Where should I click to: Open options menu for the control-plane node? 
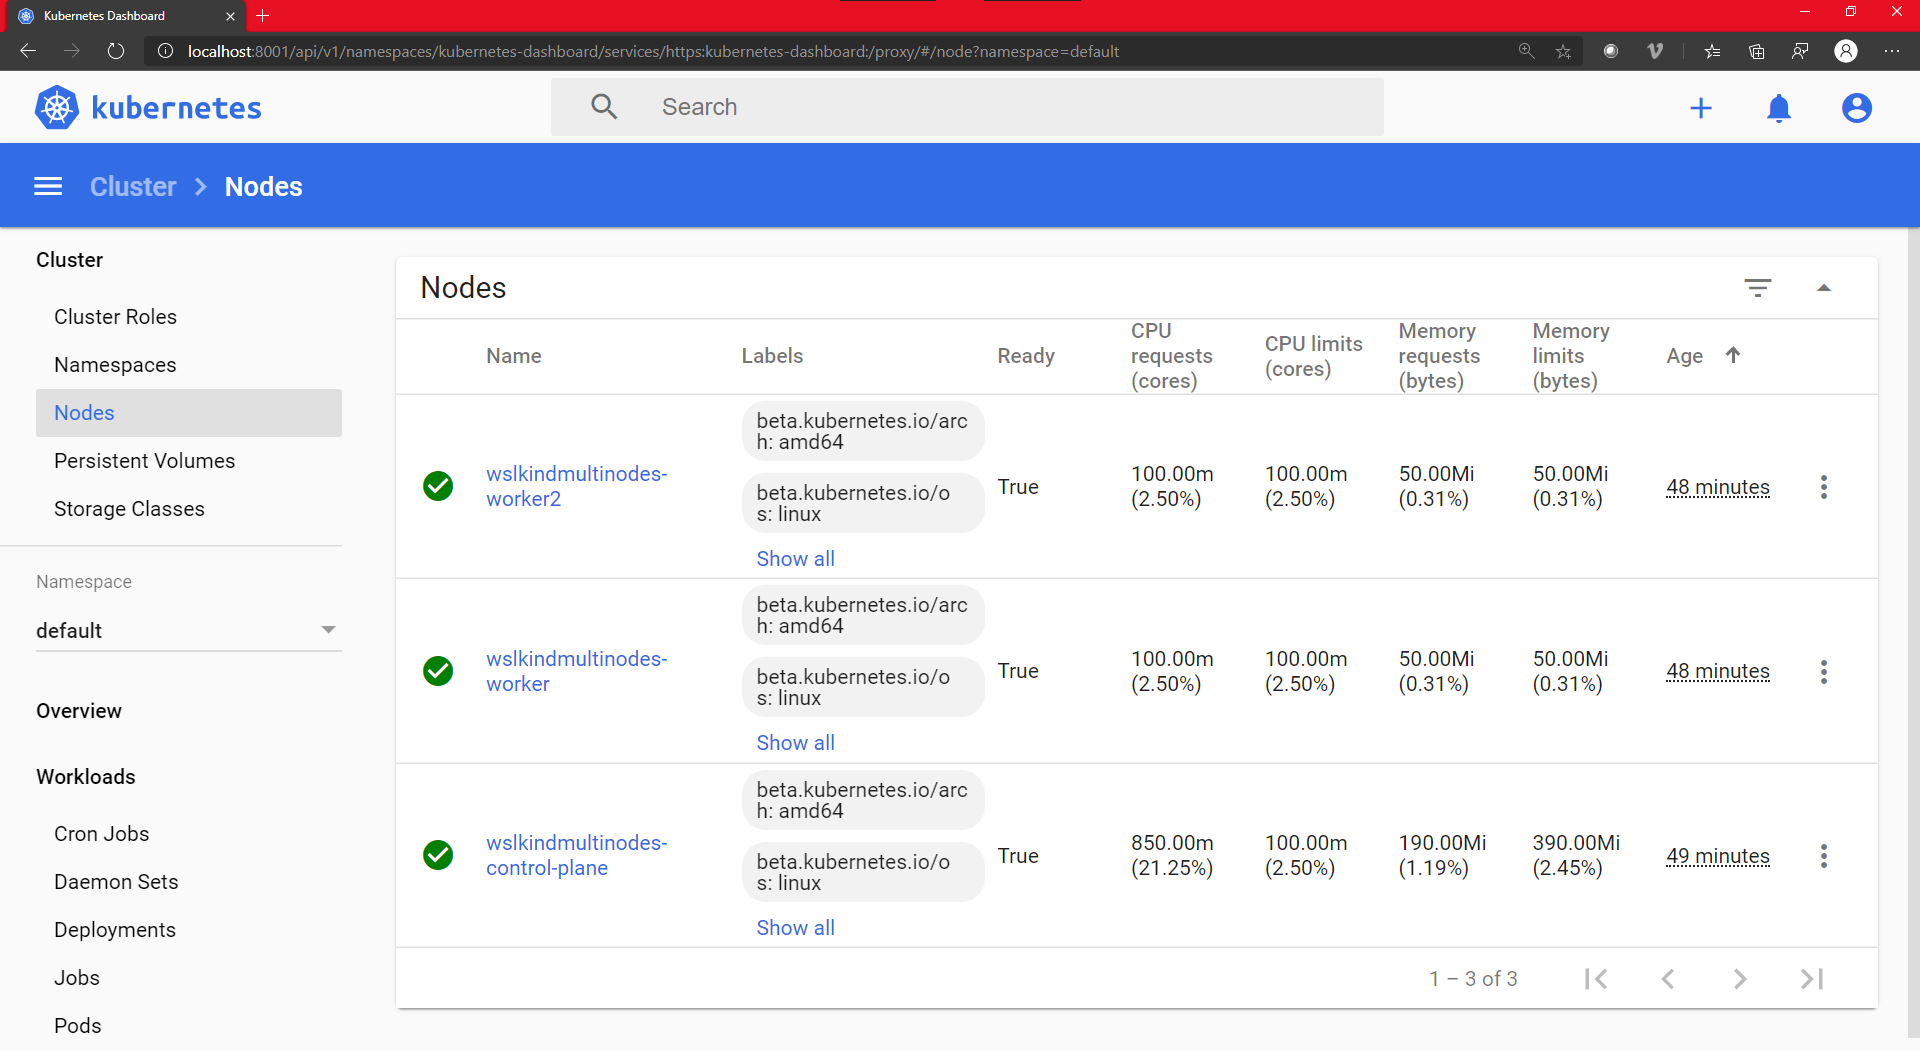click(1824, 856)
